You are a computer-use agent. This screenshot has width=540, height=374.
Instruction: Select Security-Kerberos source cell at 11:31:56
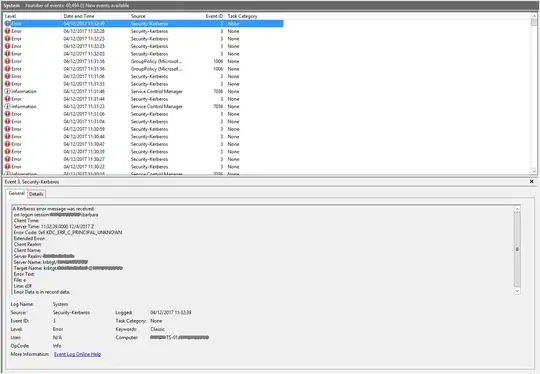click(149, 76)
